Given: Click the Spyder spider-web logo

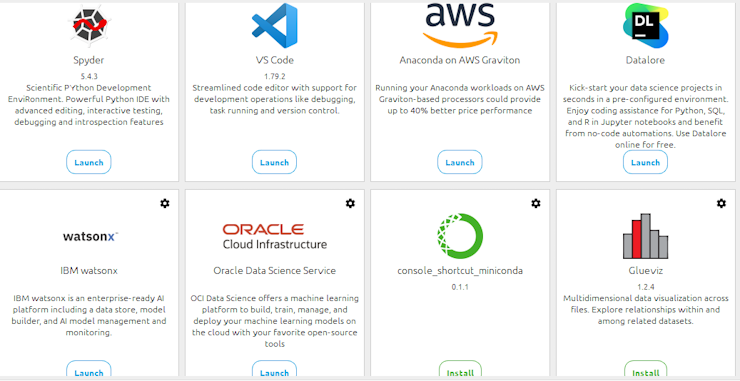Looking at the screenshot, I should [x=89, y=26].
